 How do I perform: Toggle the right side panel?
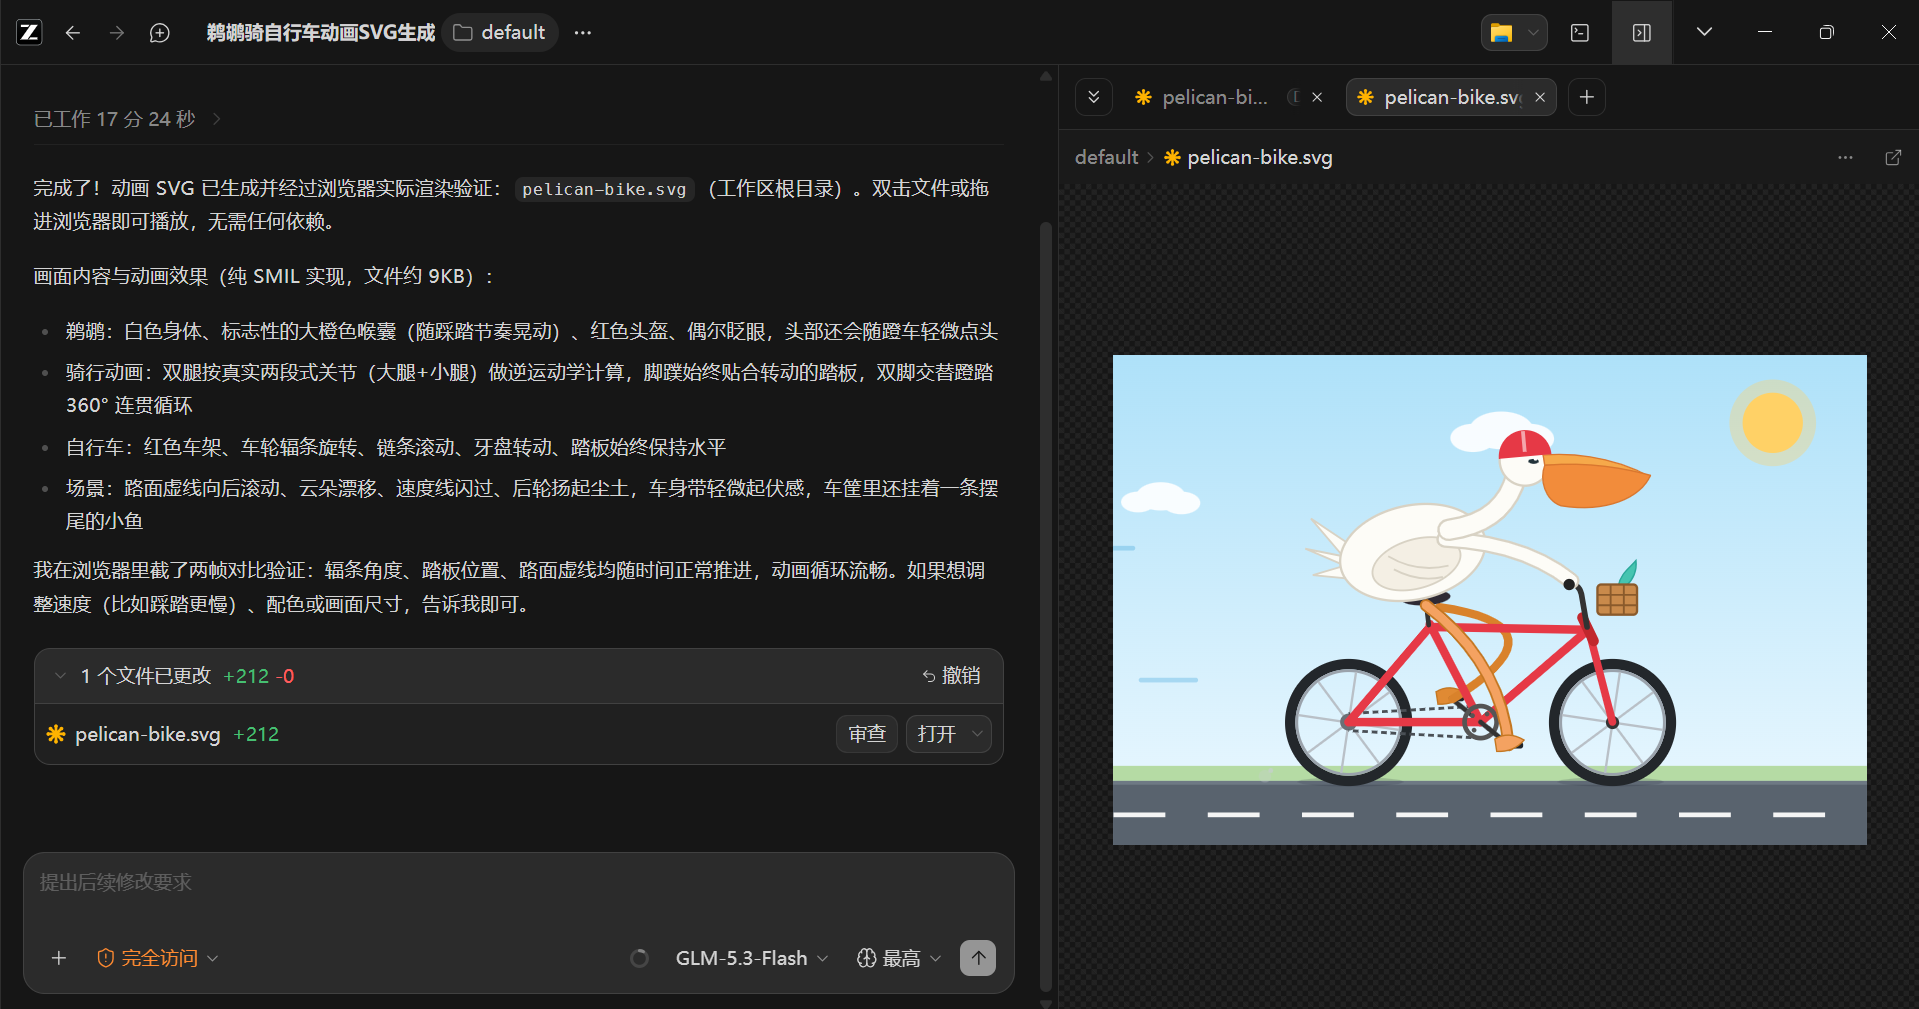click(x=1642, y=33)
